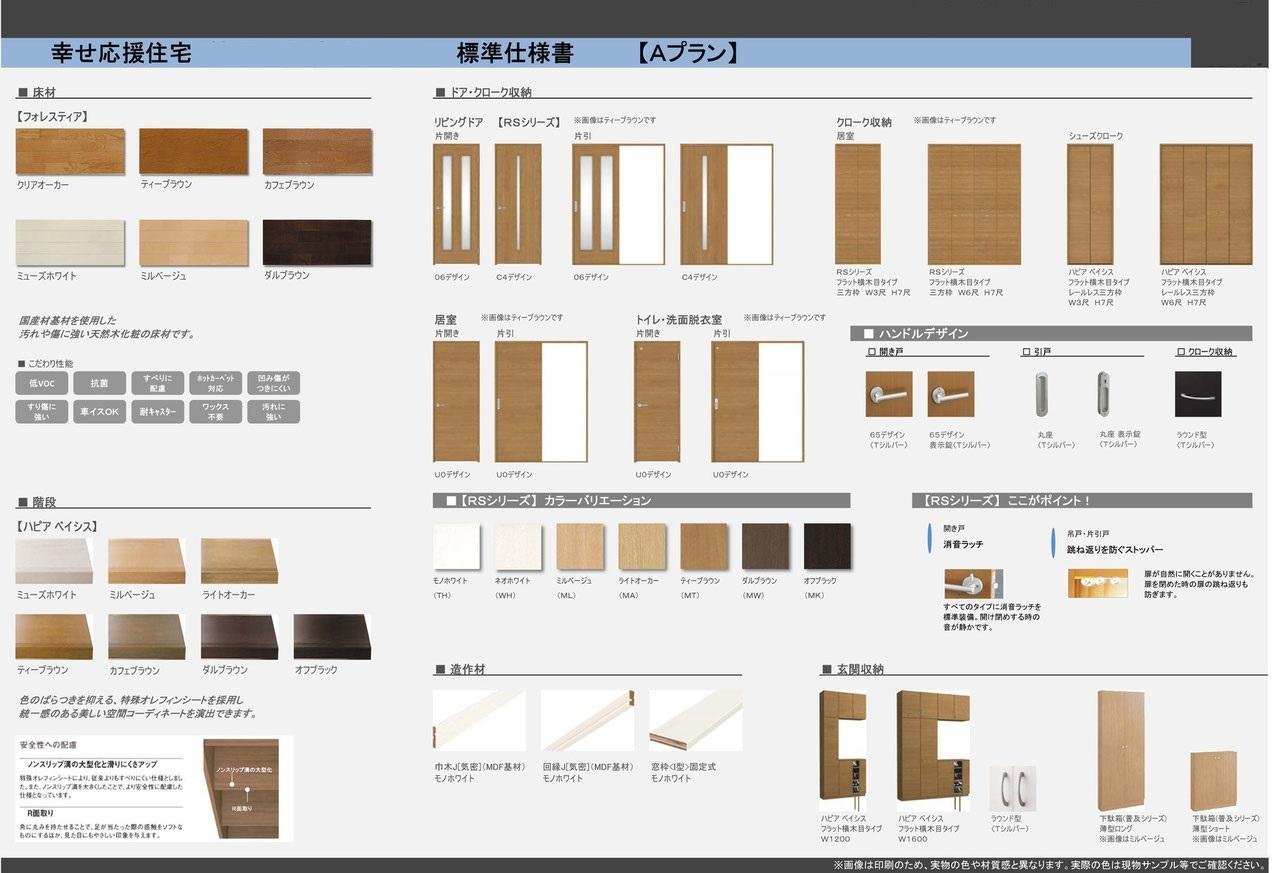Select the すべりに配慮 feature badge

tap(158, 383)
